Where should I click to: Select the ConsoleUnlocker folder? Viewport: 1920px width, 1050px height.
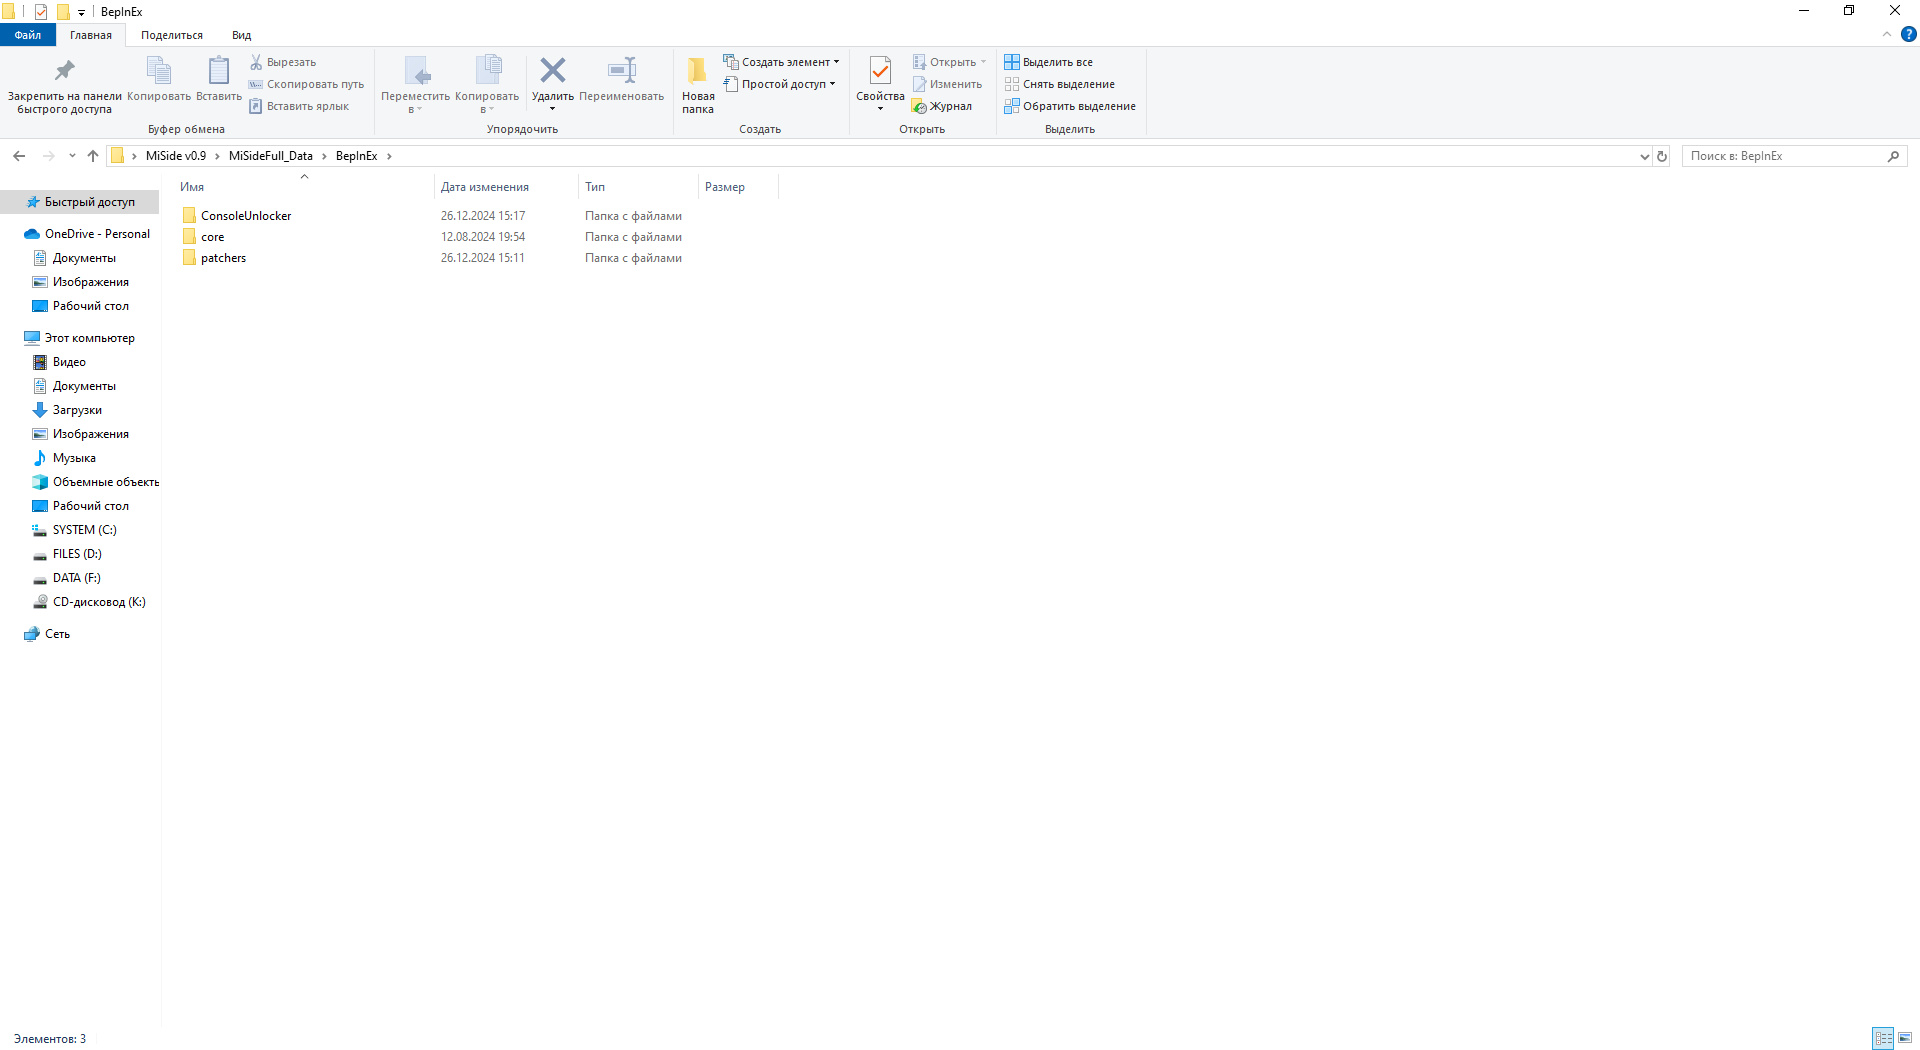[x=246, y=216]
